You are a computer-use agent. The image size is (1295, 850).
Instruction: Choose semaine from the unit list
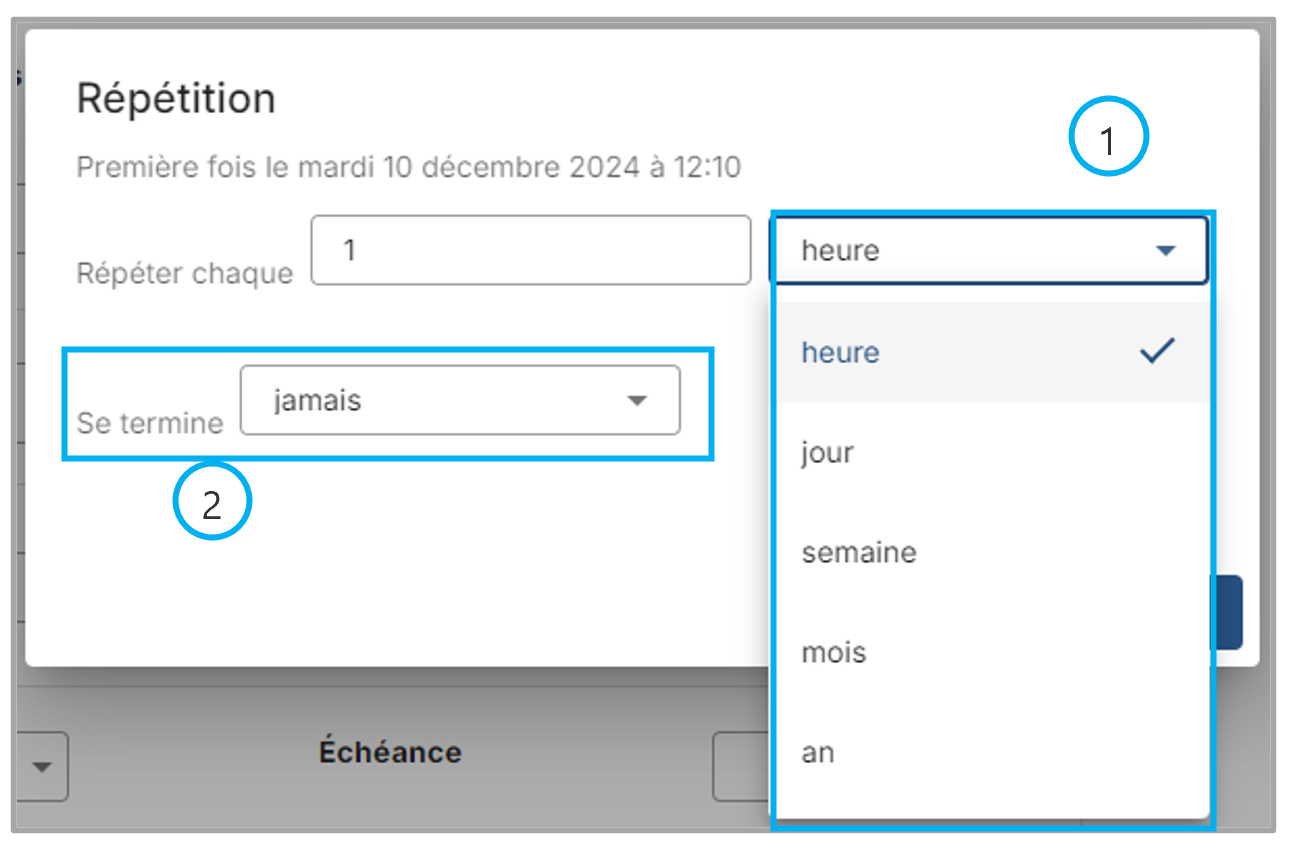[x=859, y=552]
